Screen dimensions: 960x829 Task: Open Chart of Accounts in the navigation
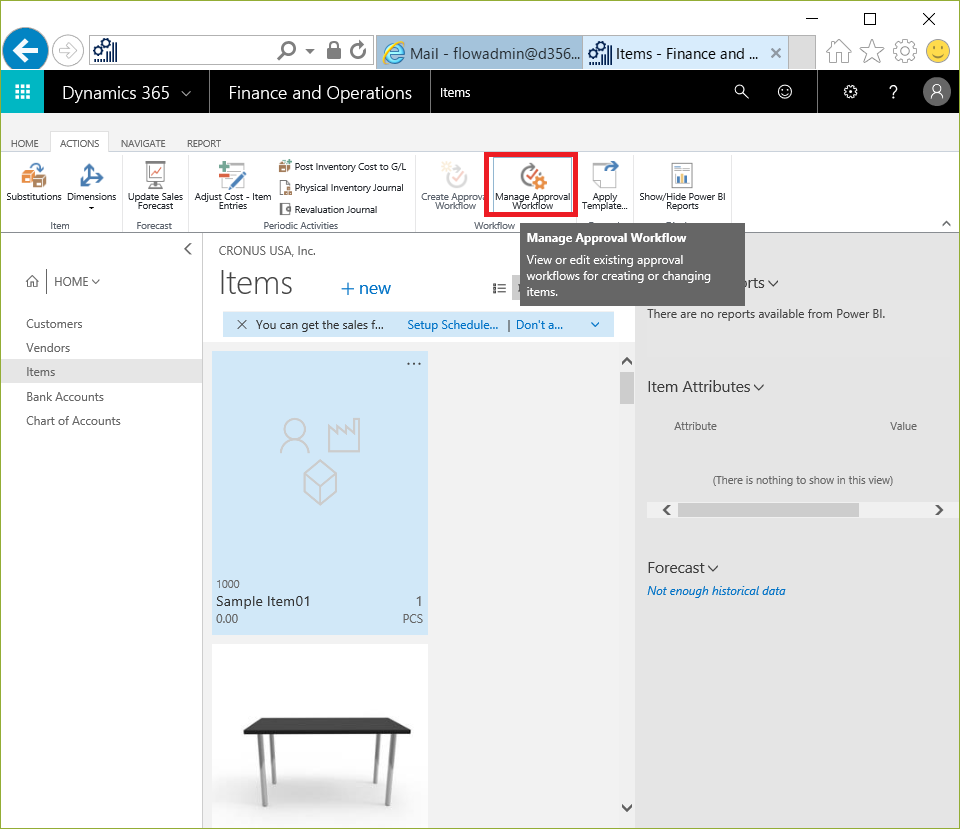[73, 421]
